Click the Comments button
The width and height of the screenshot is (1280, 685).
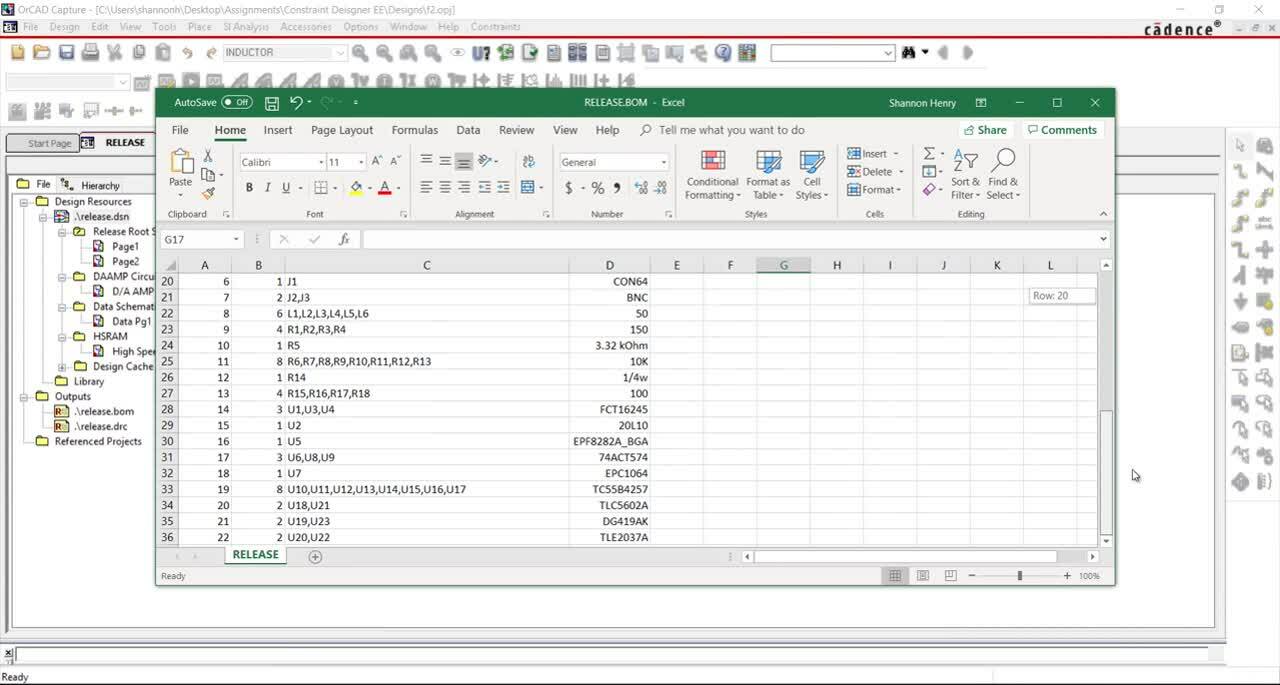(x=1060, y=130)
